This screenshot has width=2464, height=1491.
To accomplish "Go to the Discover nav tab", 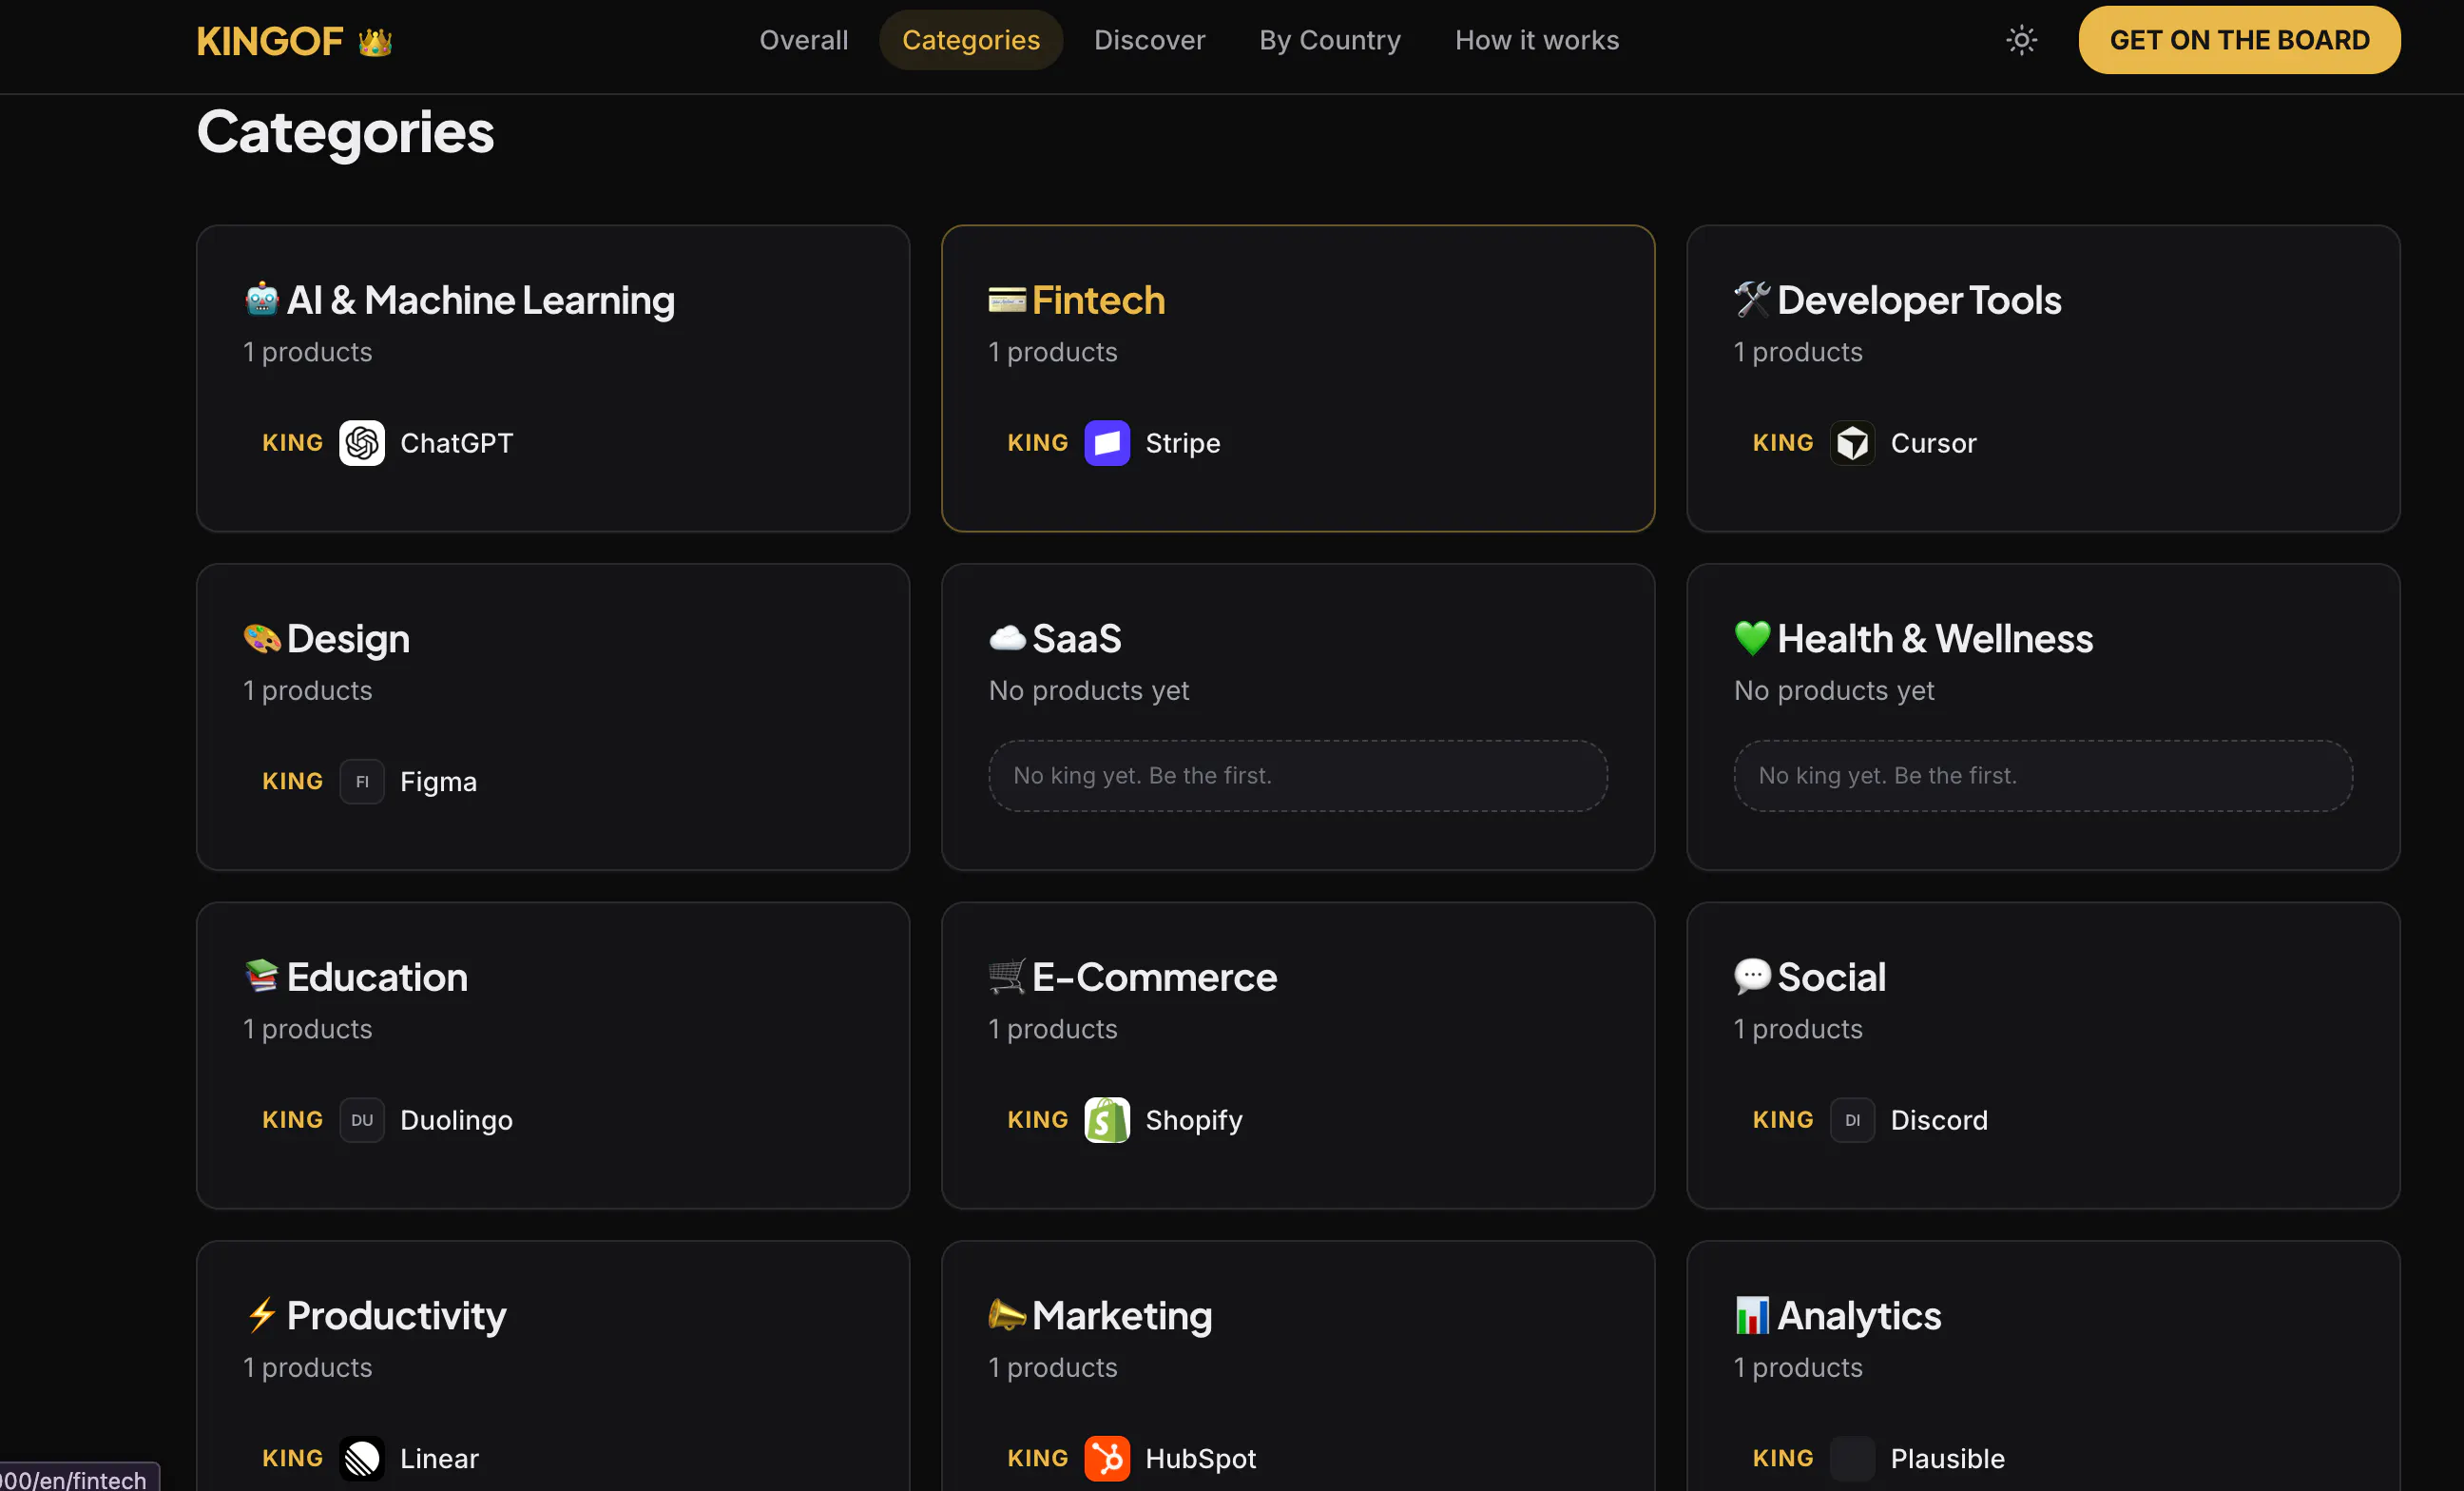I will [1149, 40].
